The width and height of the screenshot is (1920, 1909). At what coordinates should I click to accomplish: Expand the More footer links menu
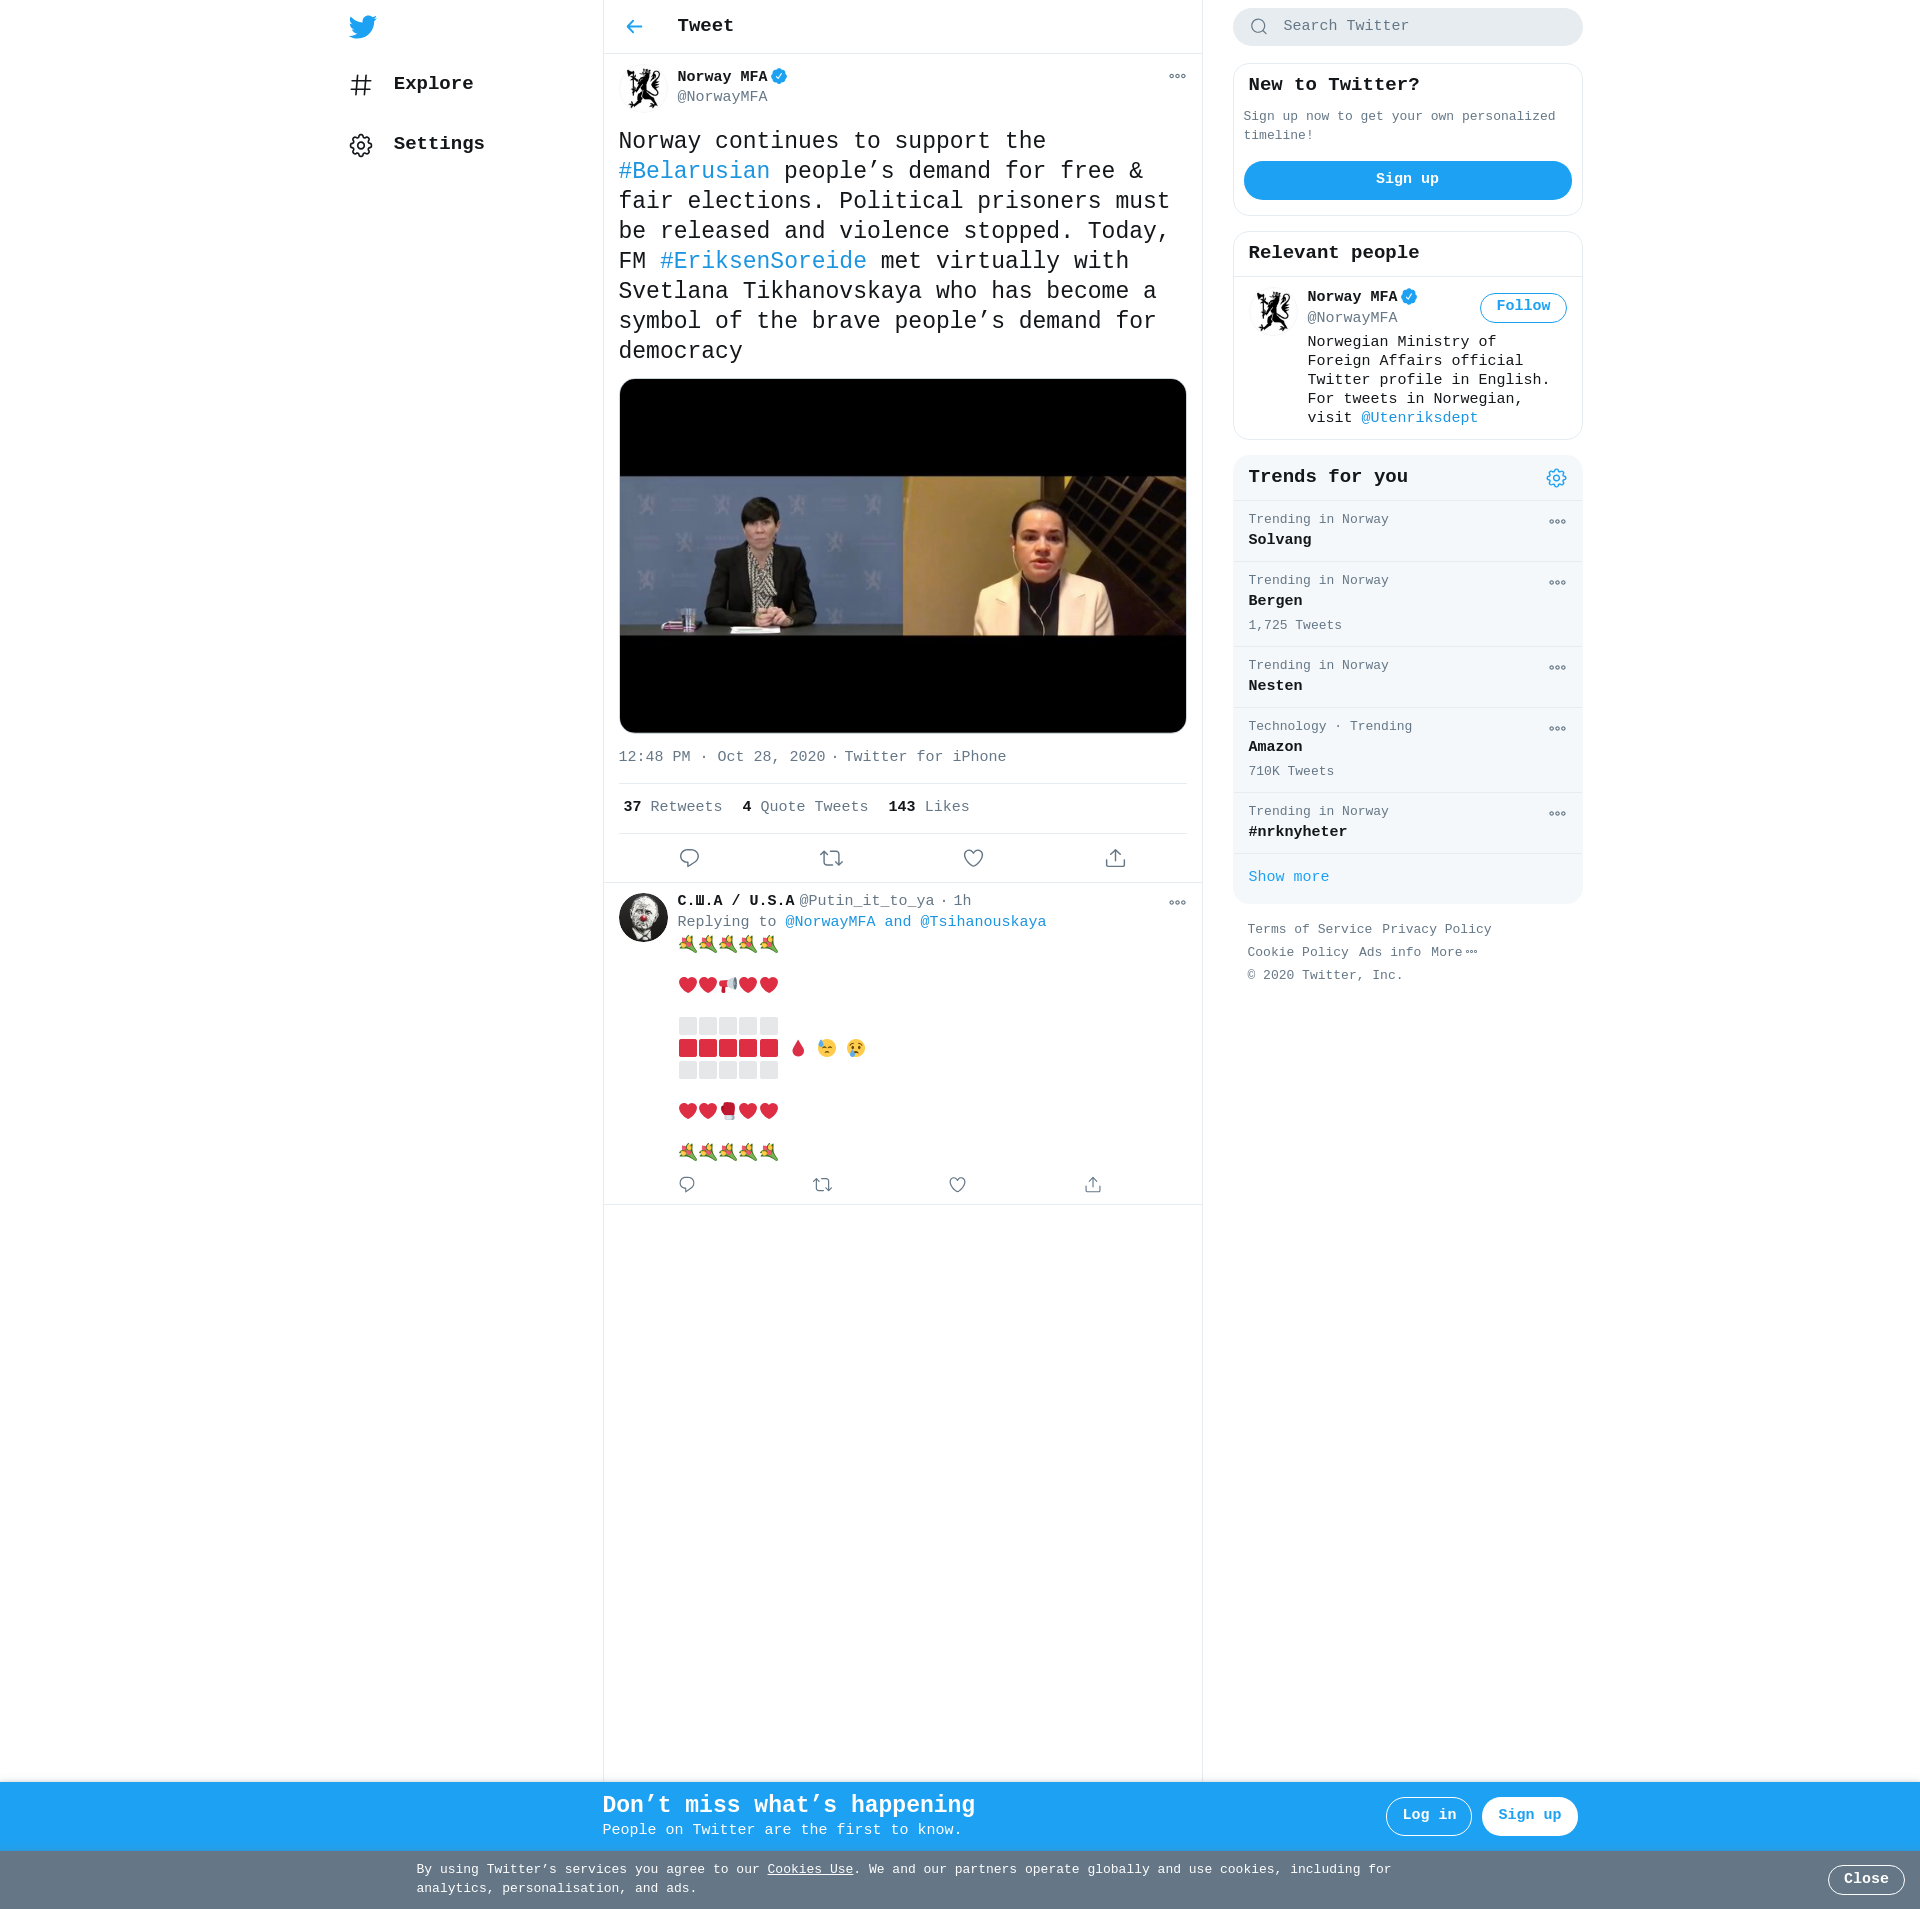click(1453, 952)
